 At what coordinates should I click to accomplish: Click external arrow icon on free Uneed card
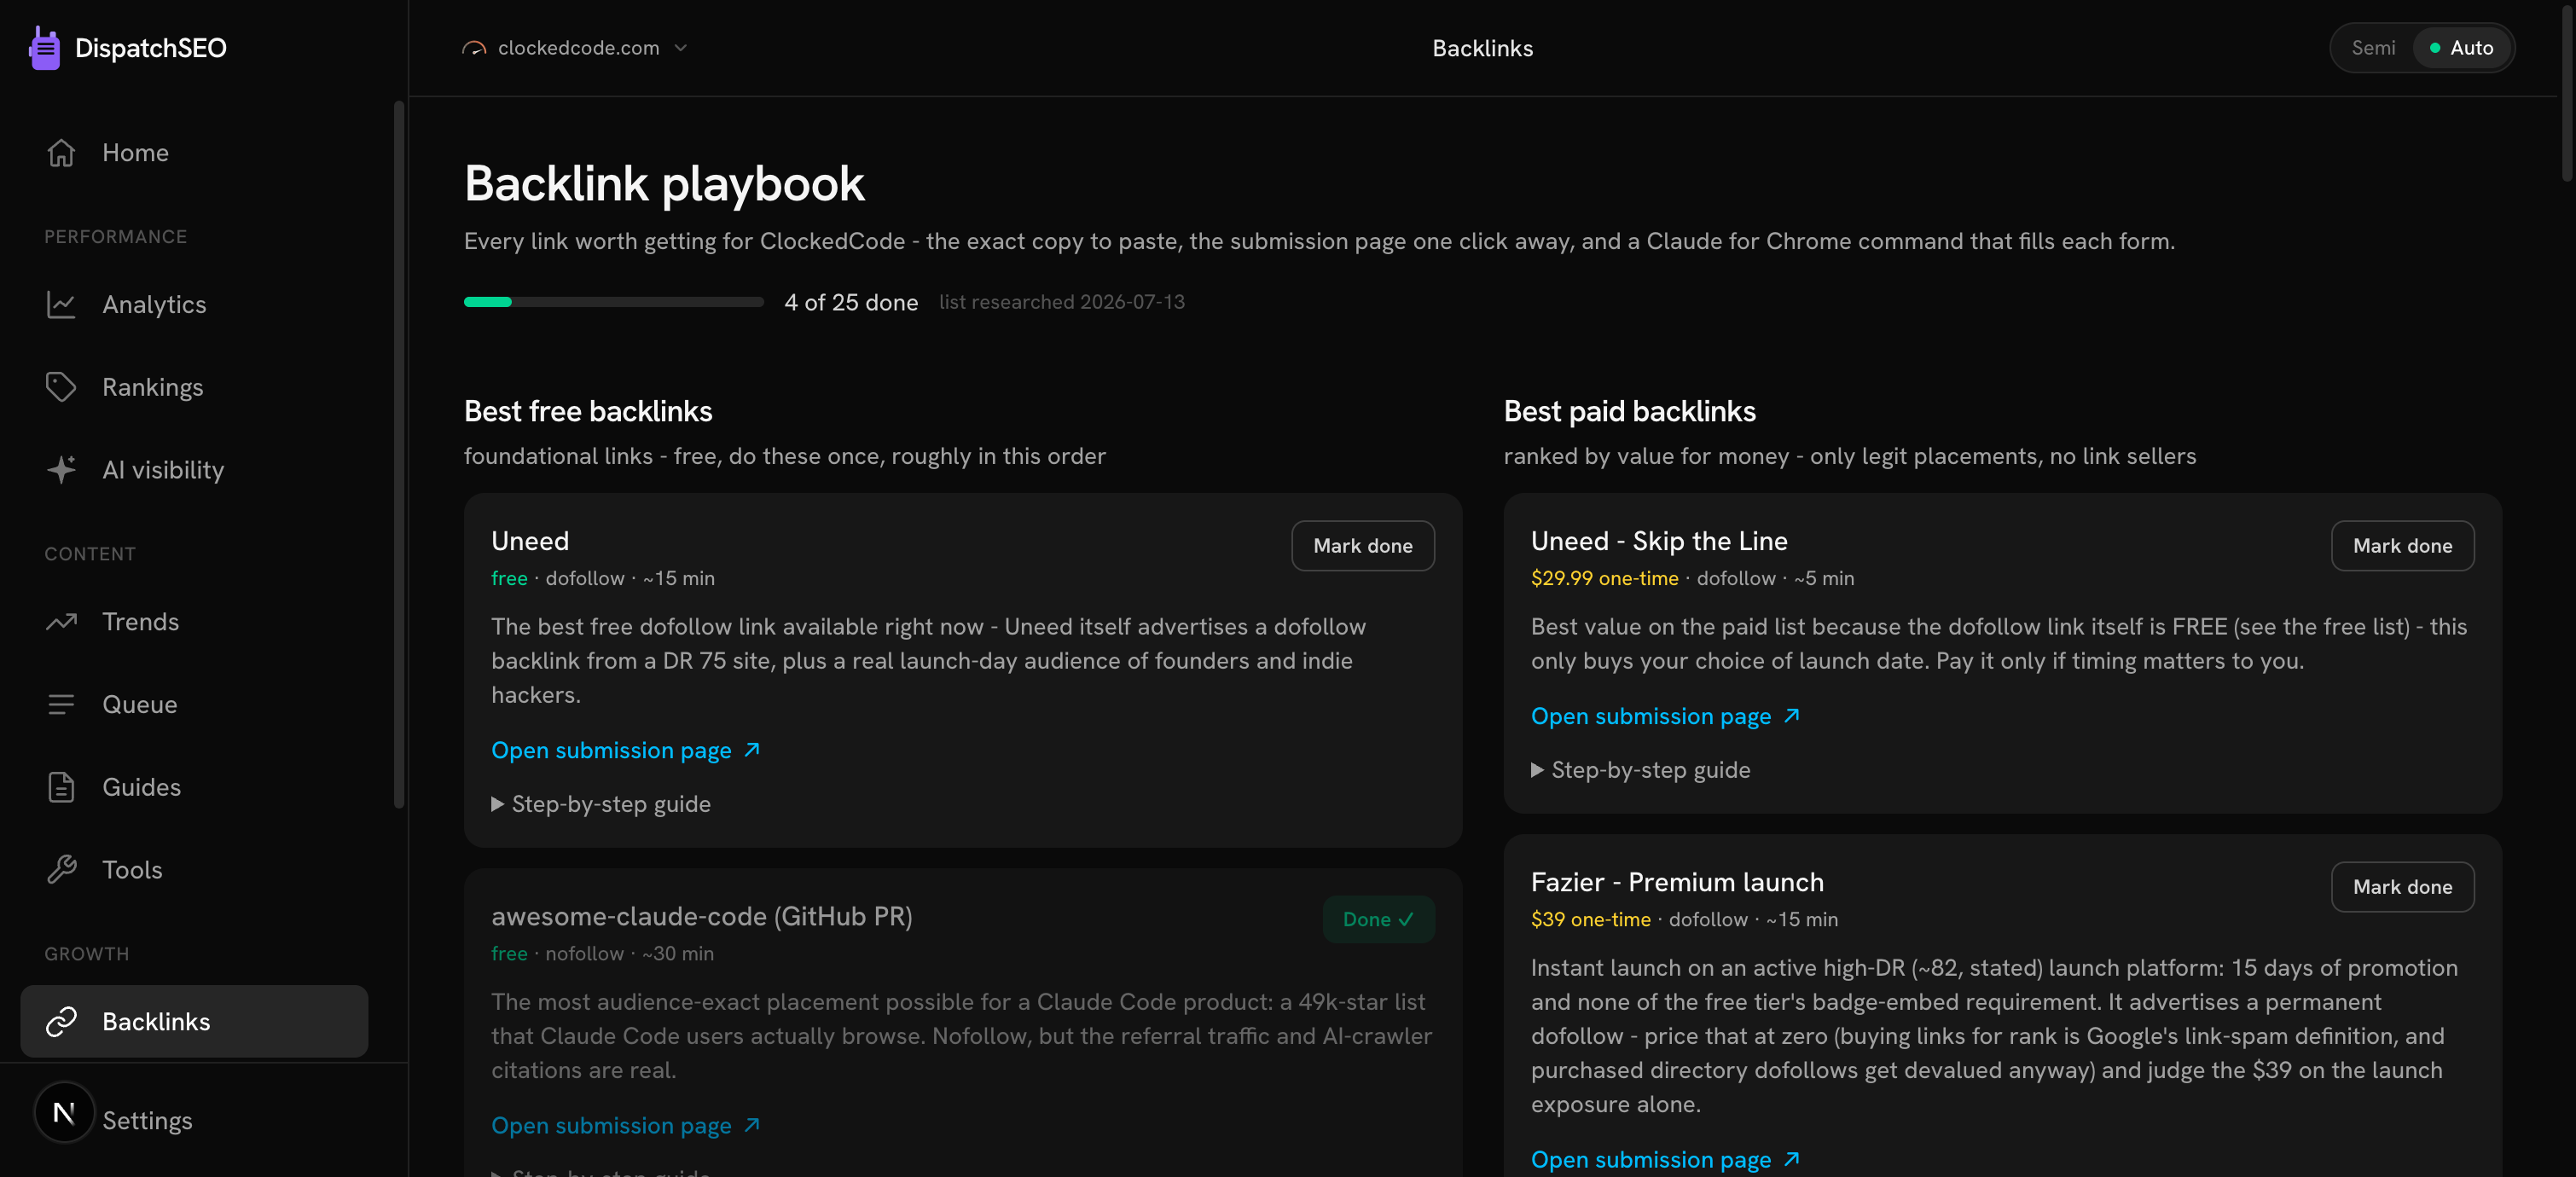[x=752, y=750]
